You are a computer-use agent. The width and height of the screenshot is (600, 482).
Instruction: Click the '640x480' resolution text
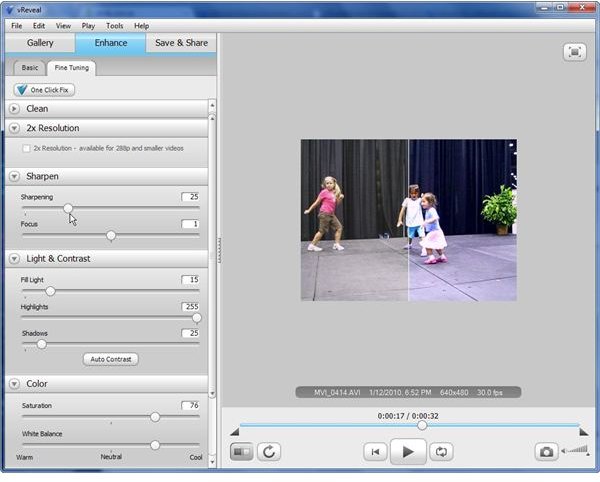[454, 392]
